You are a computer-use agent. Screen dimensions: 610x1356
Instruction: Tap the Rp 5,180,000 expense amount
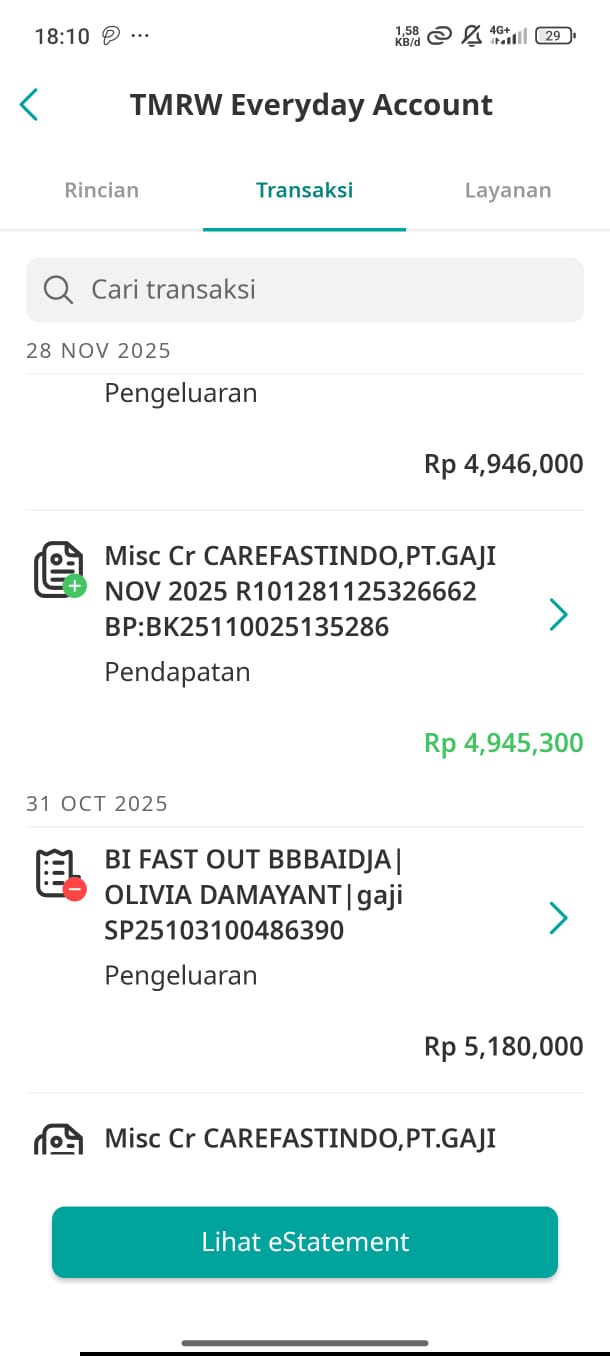pos(503,1046)
